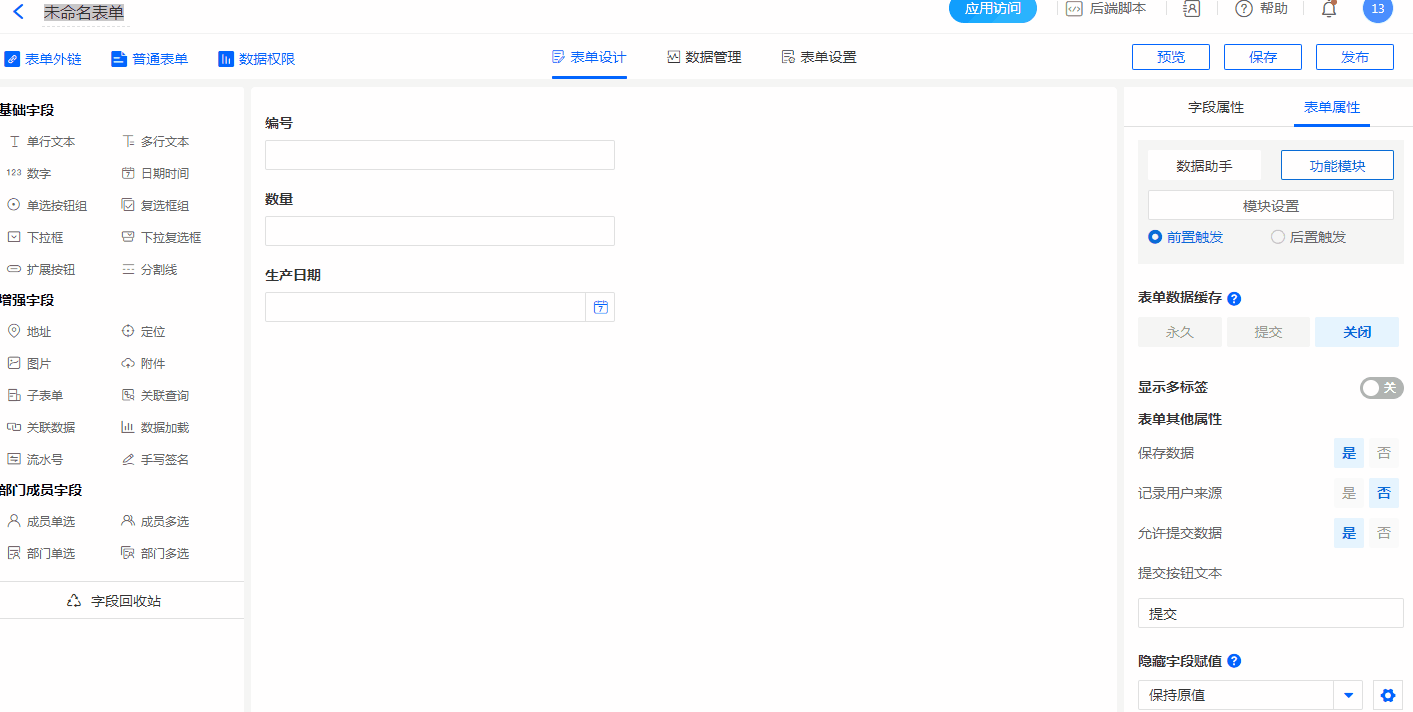
Task: Select the 后置触发 radio option
Action: point(1277,237)
